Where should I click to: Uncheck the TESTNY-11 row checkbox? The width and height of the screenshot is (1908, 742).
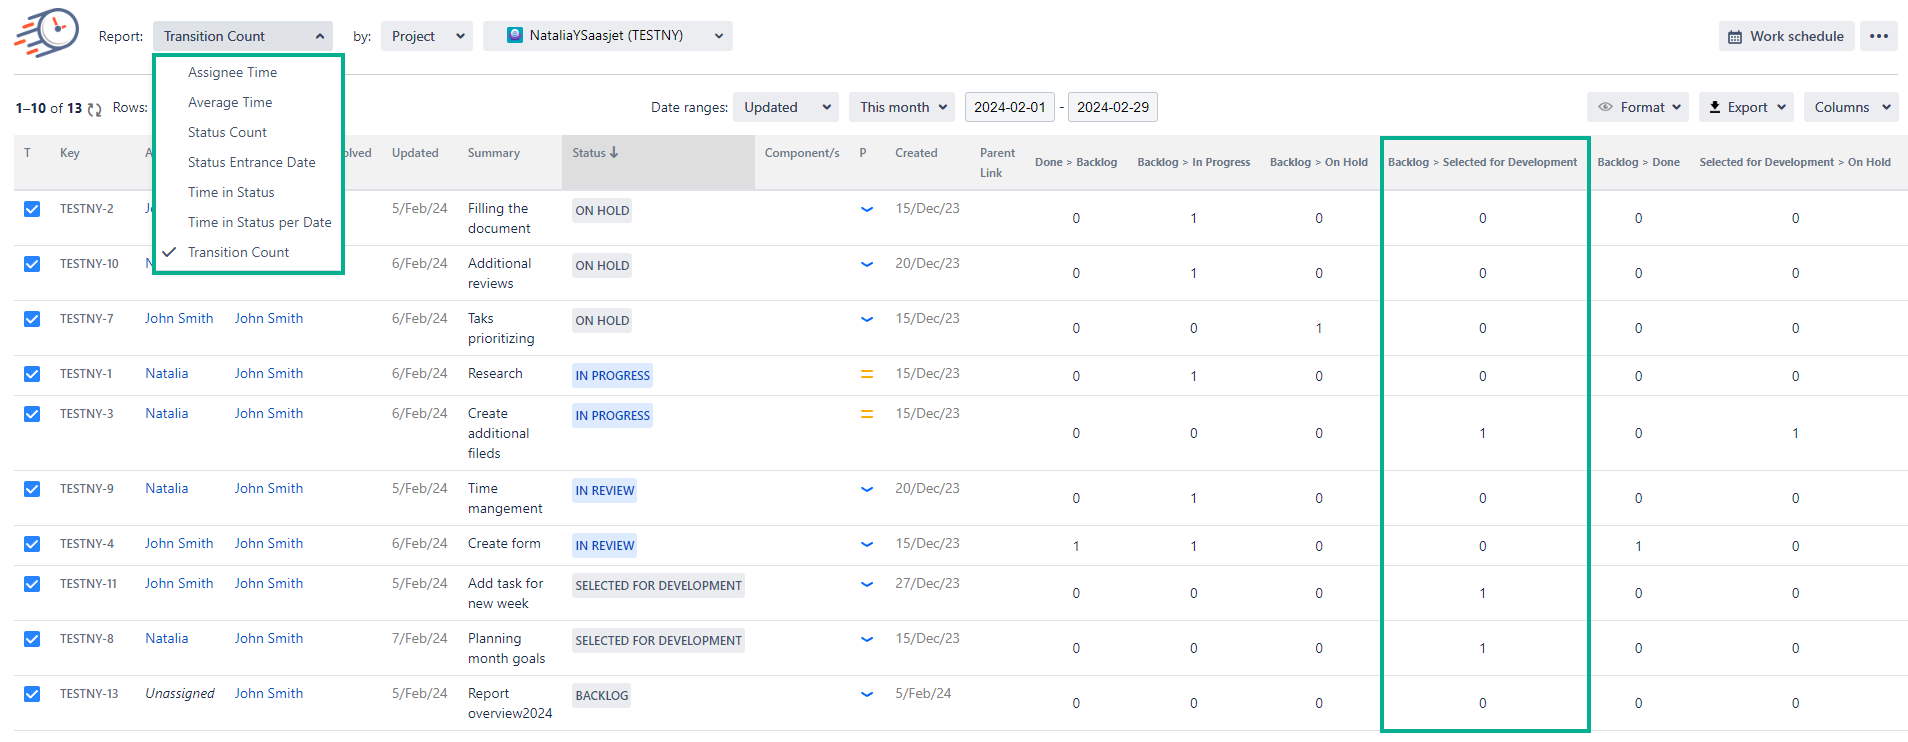(32, 584)
